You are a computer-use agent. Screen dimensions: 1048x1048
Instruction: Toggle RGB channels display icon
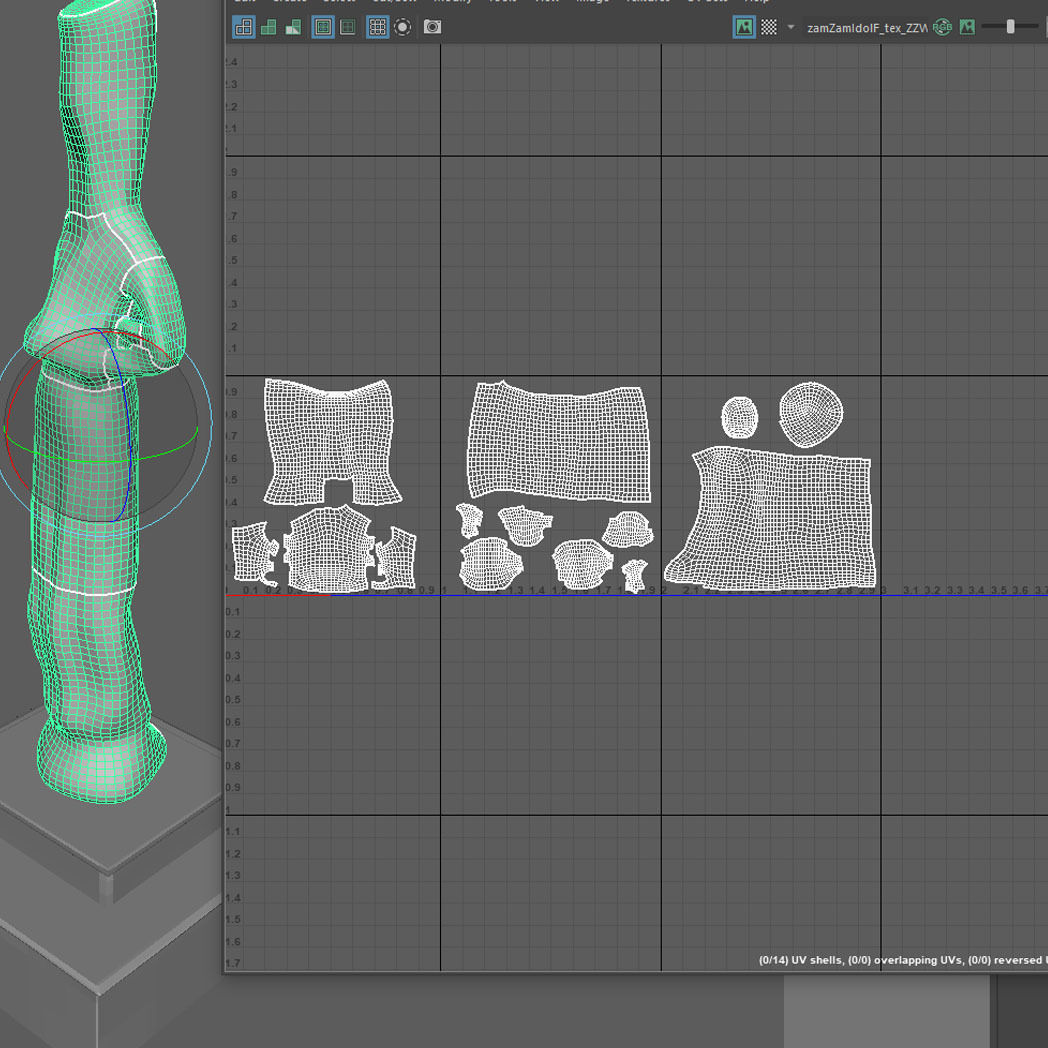pos(942,27)
